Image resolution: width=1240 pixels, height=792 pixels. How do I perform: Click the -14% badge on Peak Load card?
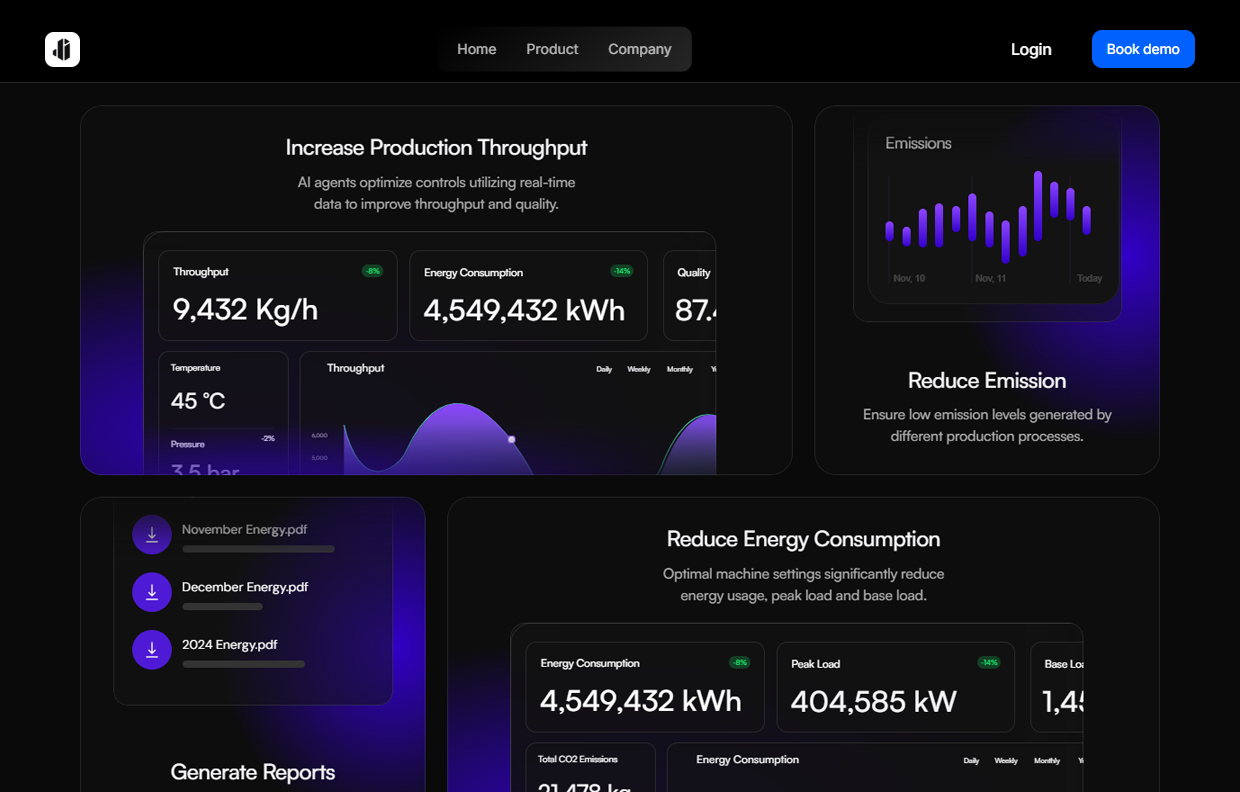[988, 662]
